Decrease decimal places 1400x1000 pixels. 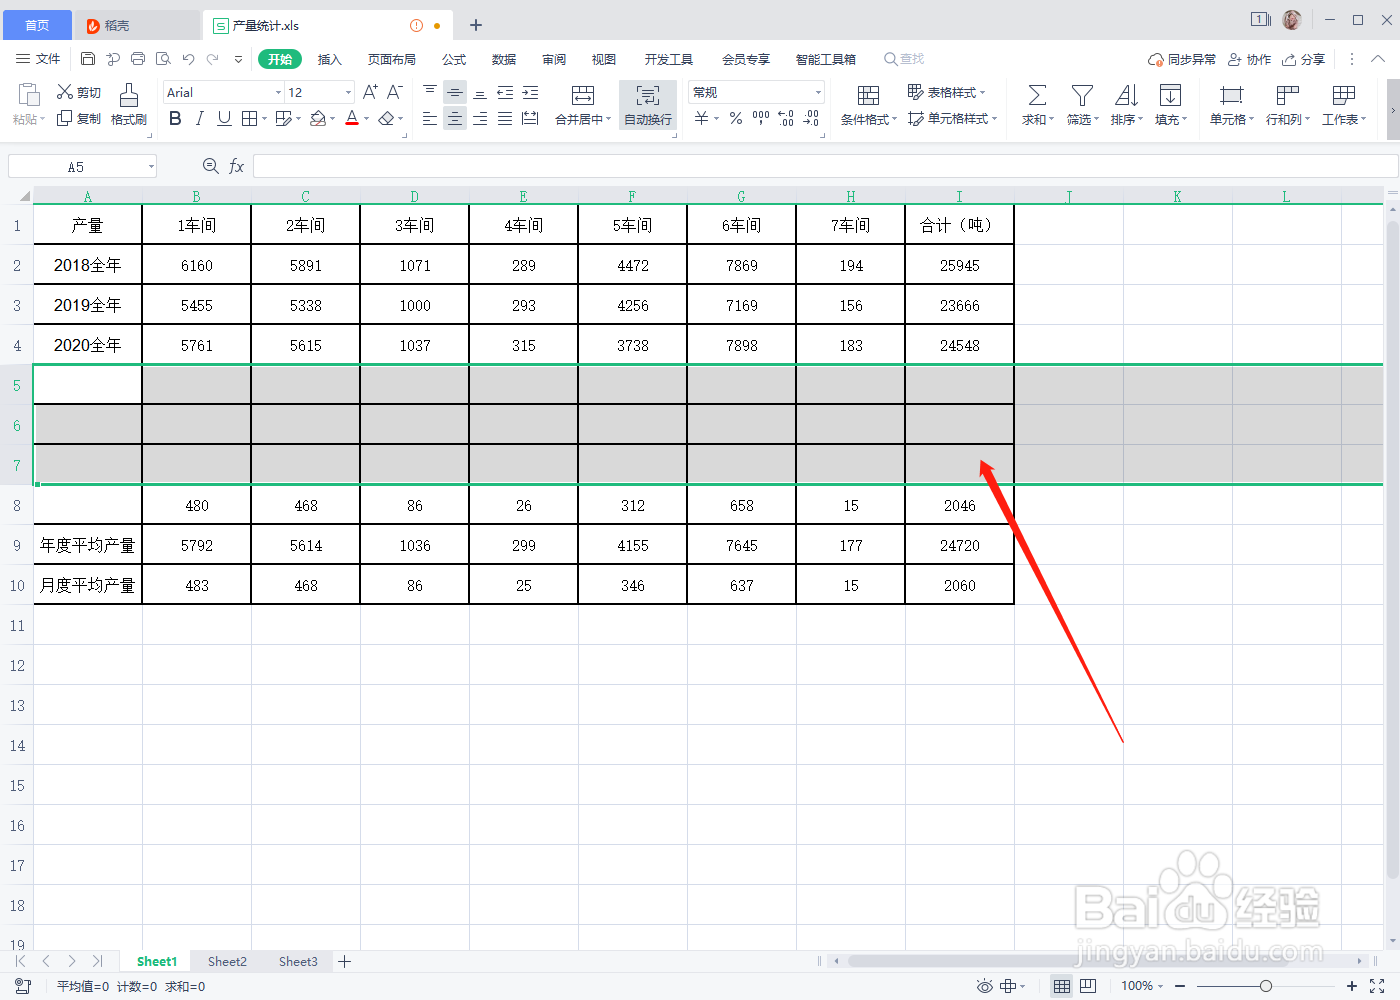[x=811, y=118]
